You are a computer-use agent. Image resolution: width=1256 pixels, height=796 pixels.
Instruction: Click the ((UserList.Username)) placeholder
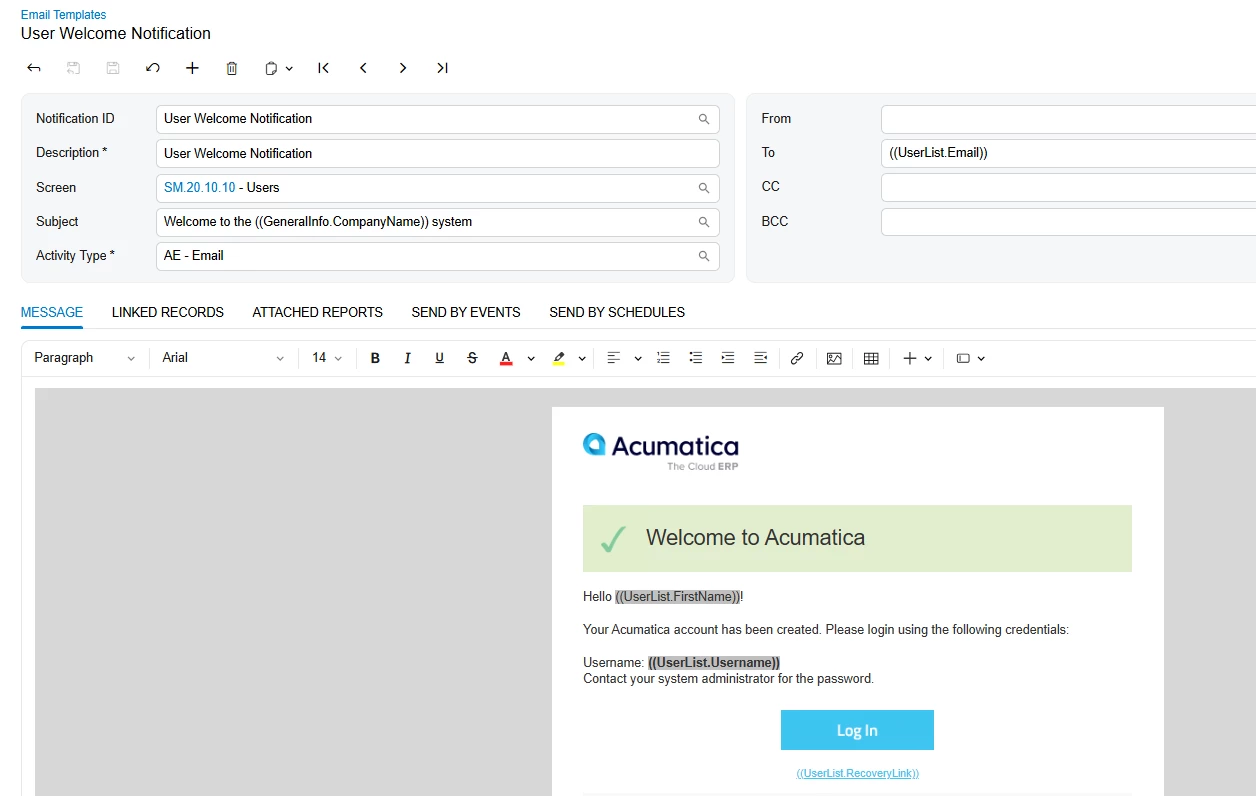pyautogui.click(x=714, y=662)
